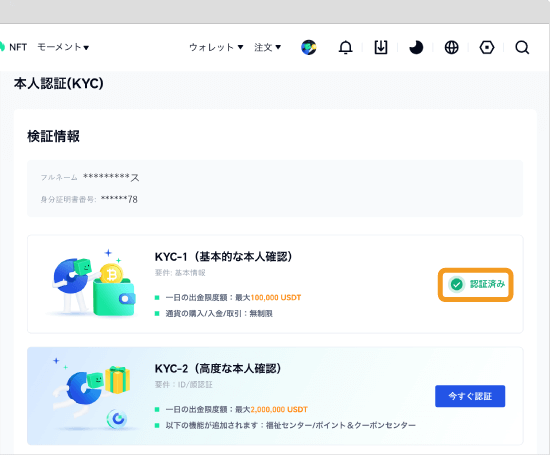Screen dimensions: 550x455
Task: Click the 検証情報 section heading
Action: point(53,136)
